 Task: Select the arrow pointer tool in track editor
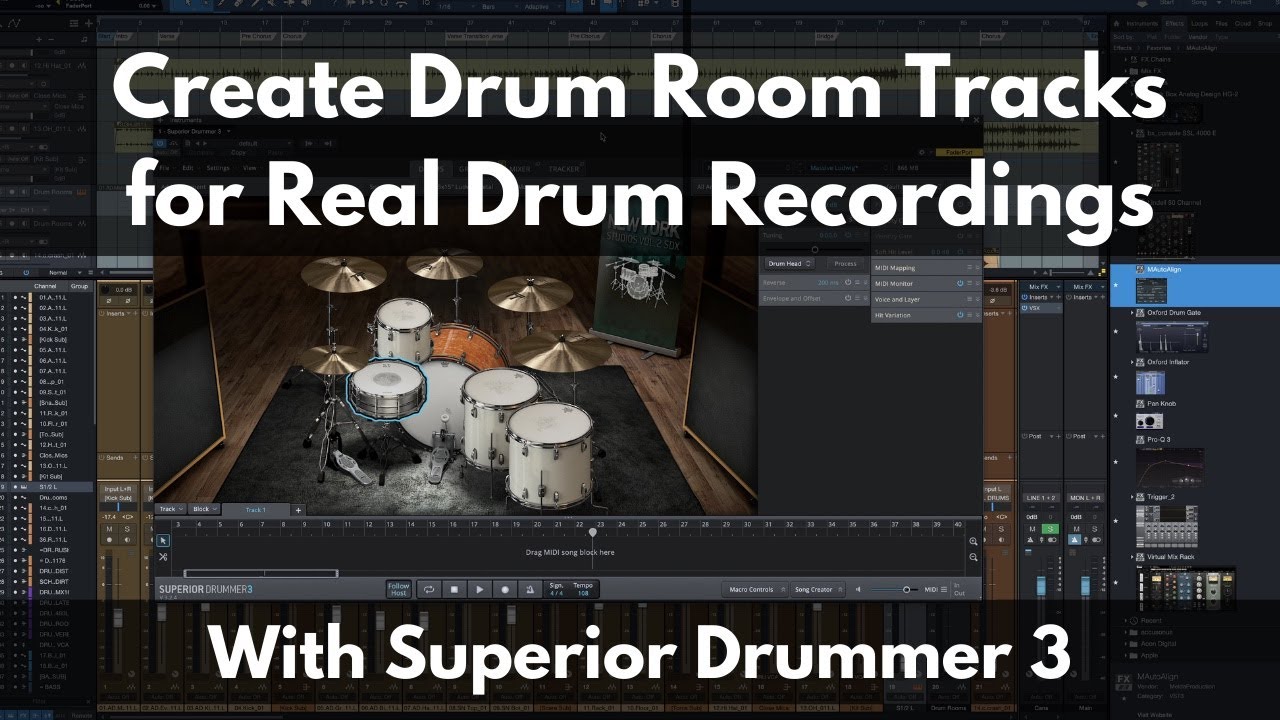coord(163,540)
